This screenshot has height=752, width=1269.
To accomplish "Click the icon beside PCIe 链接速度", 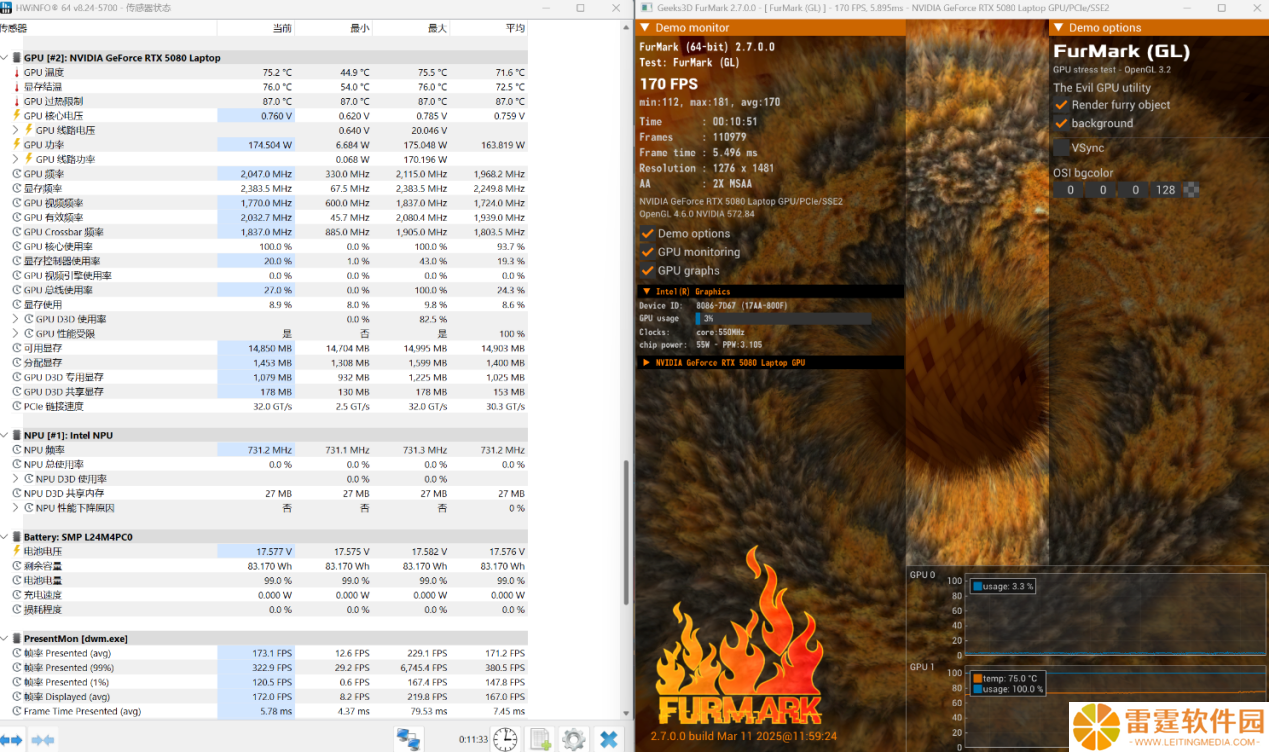I will point(17,406).
